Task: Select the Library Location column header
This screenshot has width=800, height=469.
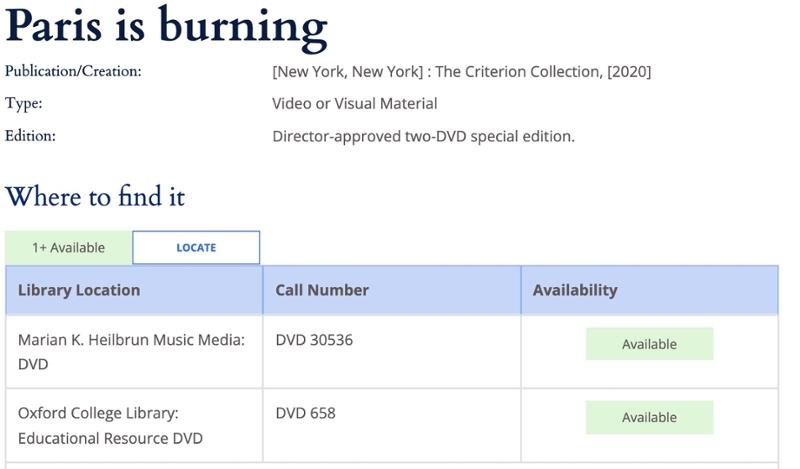Action: click(x=134, y=290)
